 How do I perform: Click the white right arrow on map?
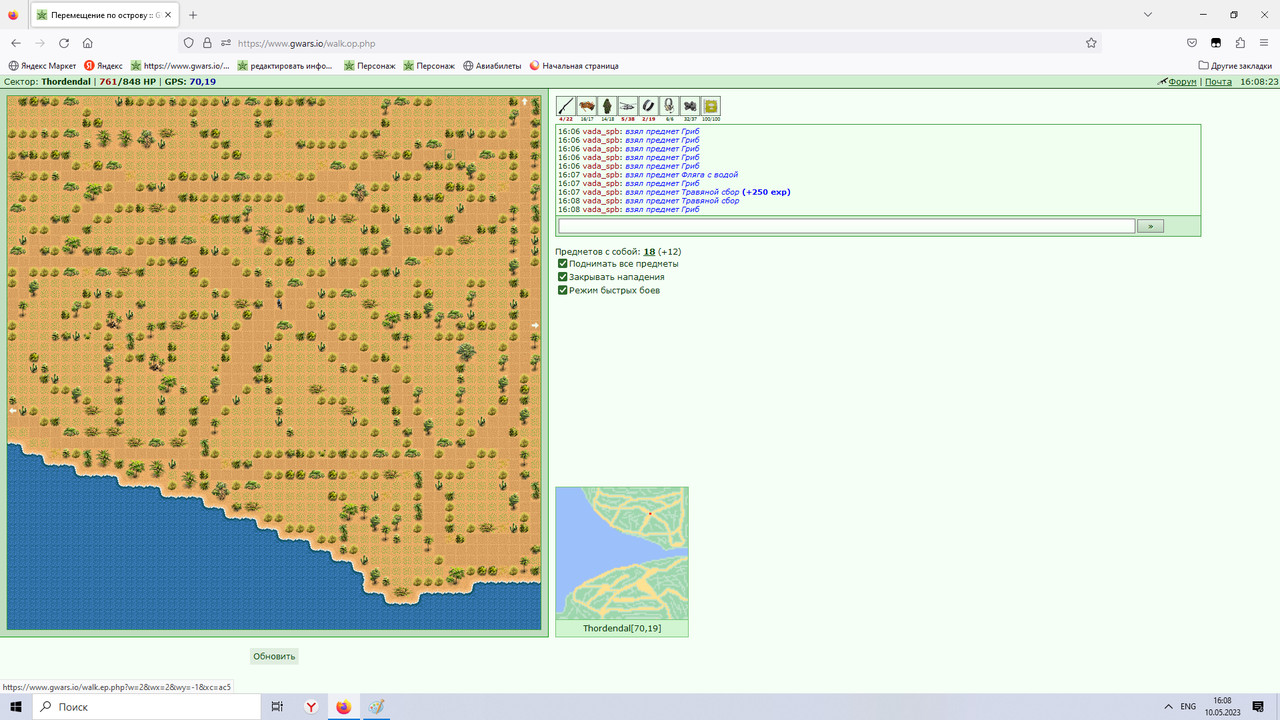pyautogui.click(x=535, y=325)
